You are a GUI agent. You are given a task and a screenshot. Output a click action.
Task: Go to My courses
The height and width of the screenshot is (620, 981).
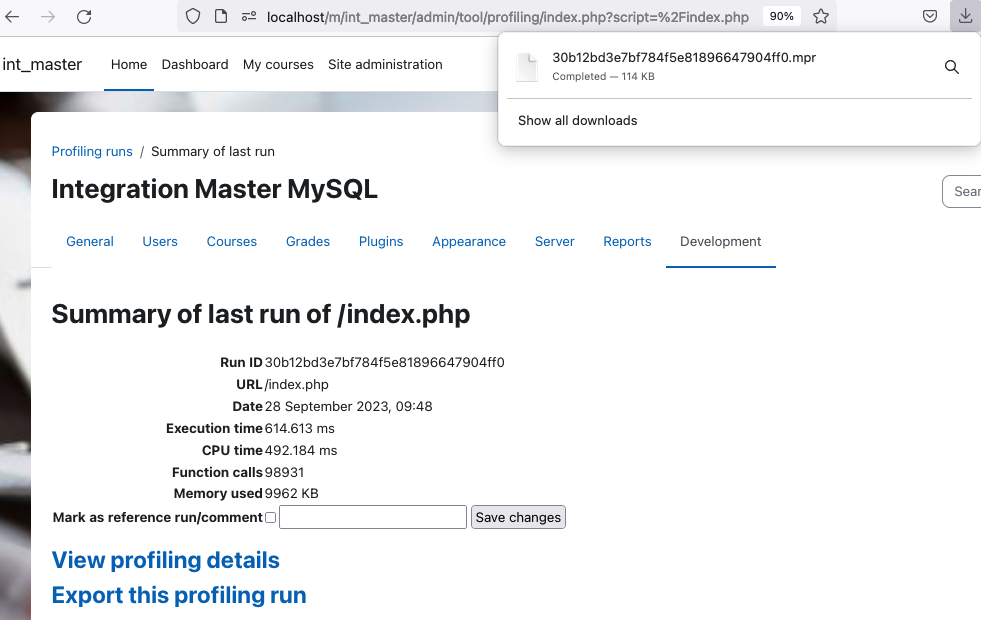pyautogui.click(x=278, y=64)
